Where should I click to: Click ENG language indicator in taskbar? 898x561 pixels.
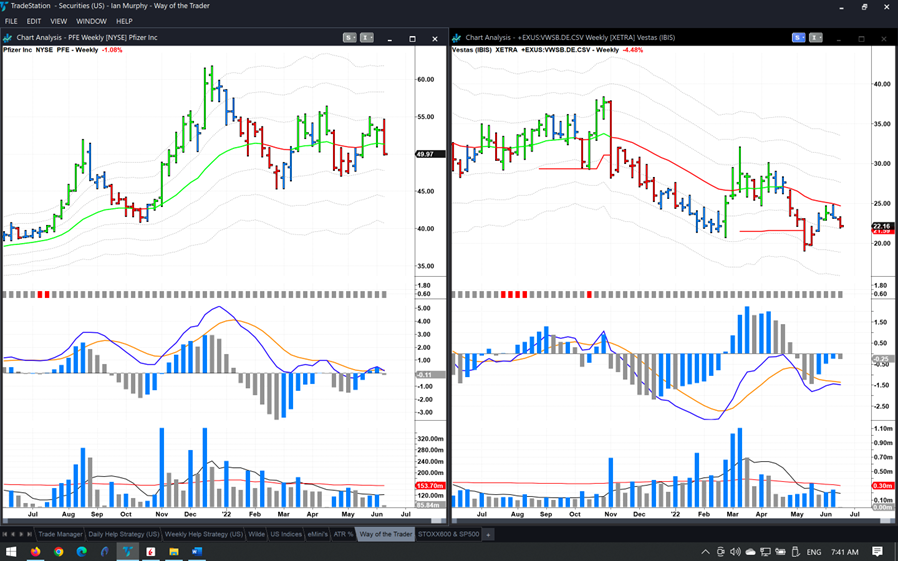point(814,552)
